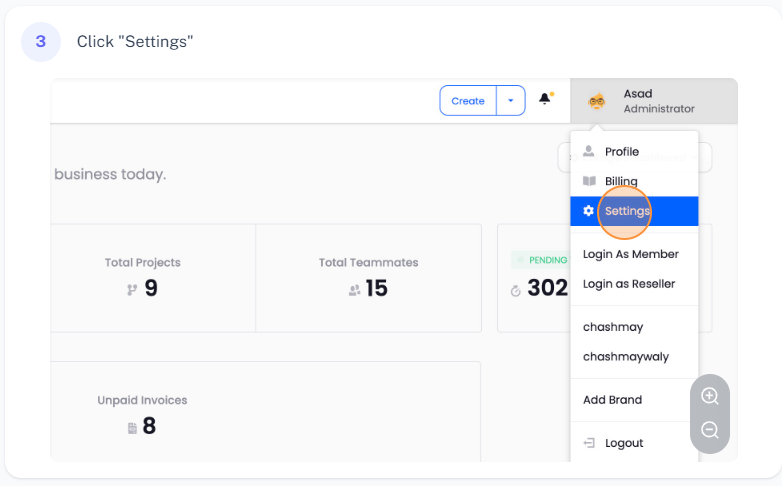The width and height of the screenshot is (782, 486).
Task: Click the person icon beside Profile
Action: 589,152
